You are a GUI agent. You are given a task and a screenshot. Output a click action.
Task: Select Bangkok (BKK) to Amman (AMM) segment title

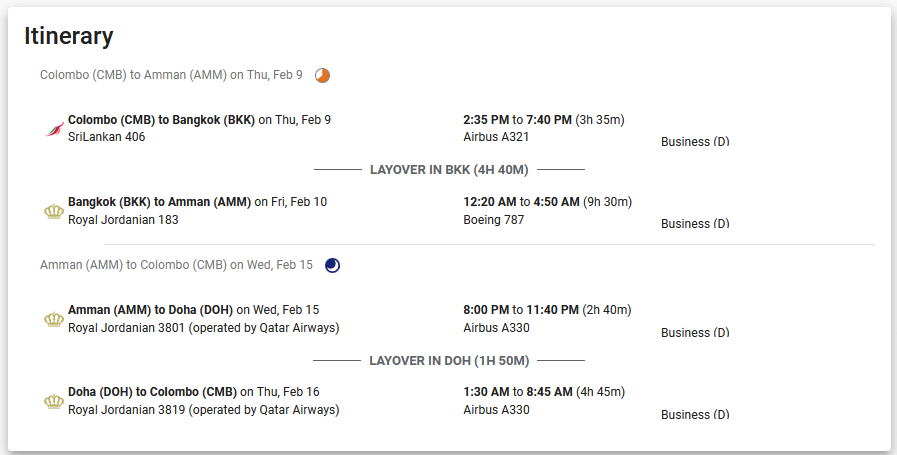point(159,201)
